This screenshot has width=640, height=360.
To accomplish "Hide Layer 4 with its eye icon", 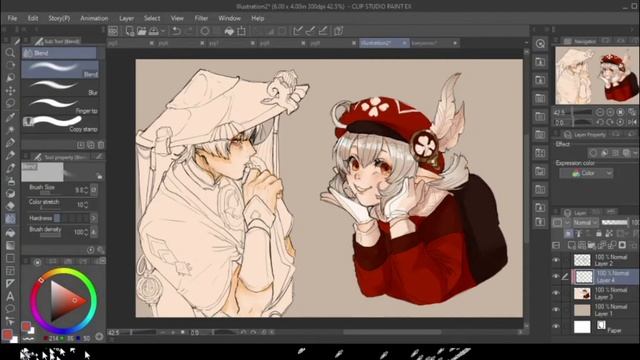I will click(556, 276).
